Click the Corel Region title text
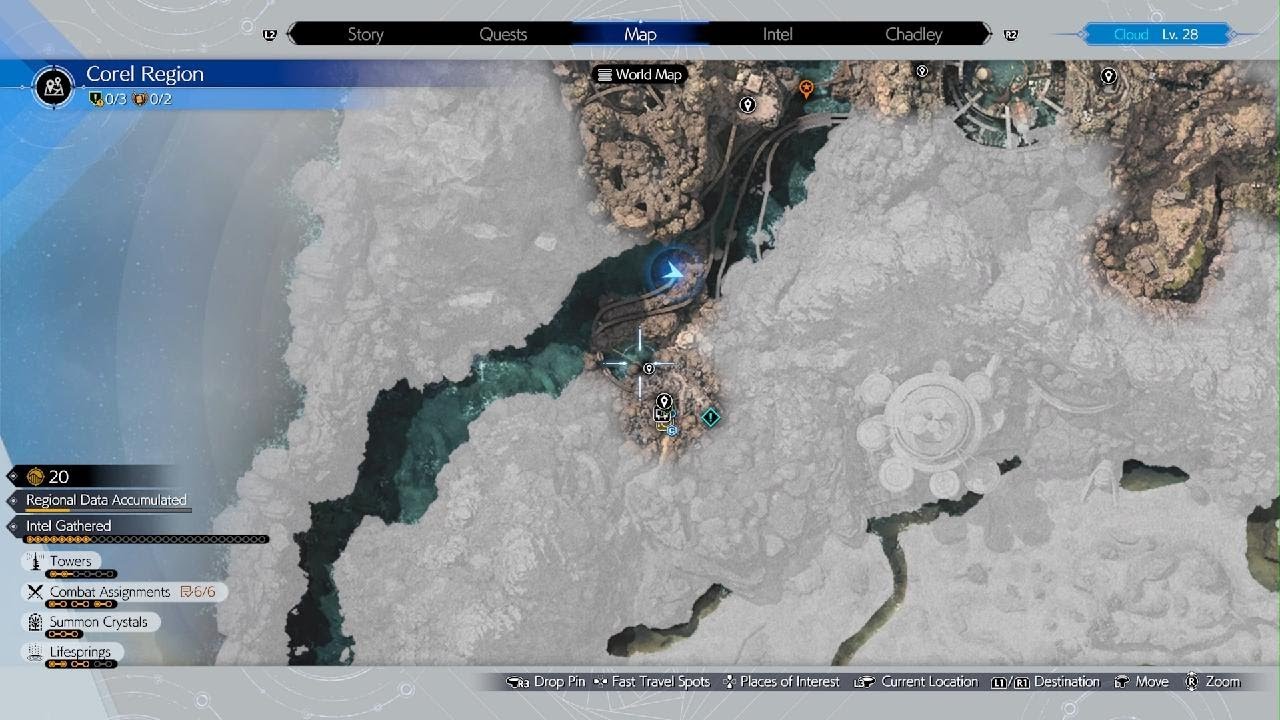Screen dimensions: 1280x720 click(145, 74)
